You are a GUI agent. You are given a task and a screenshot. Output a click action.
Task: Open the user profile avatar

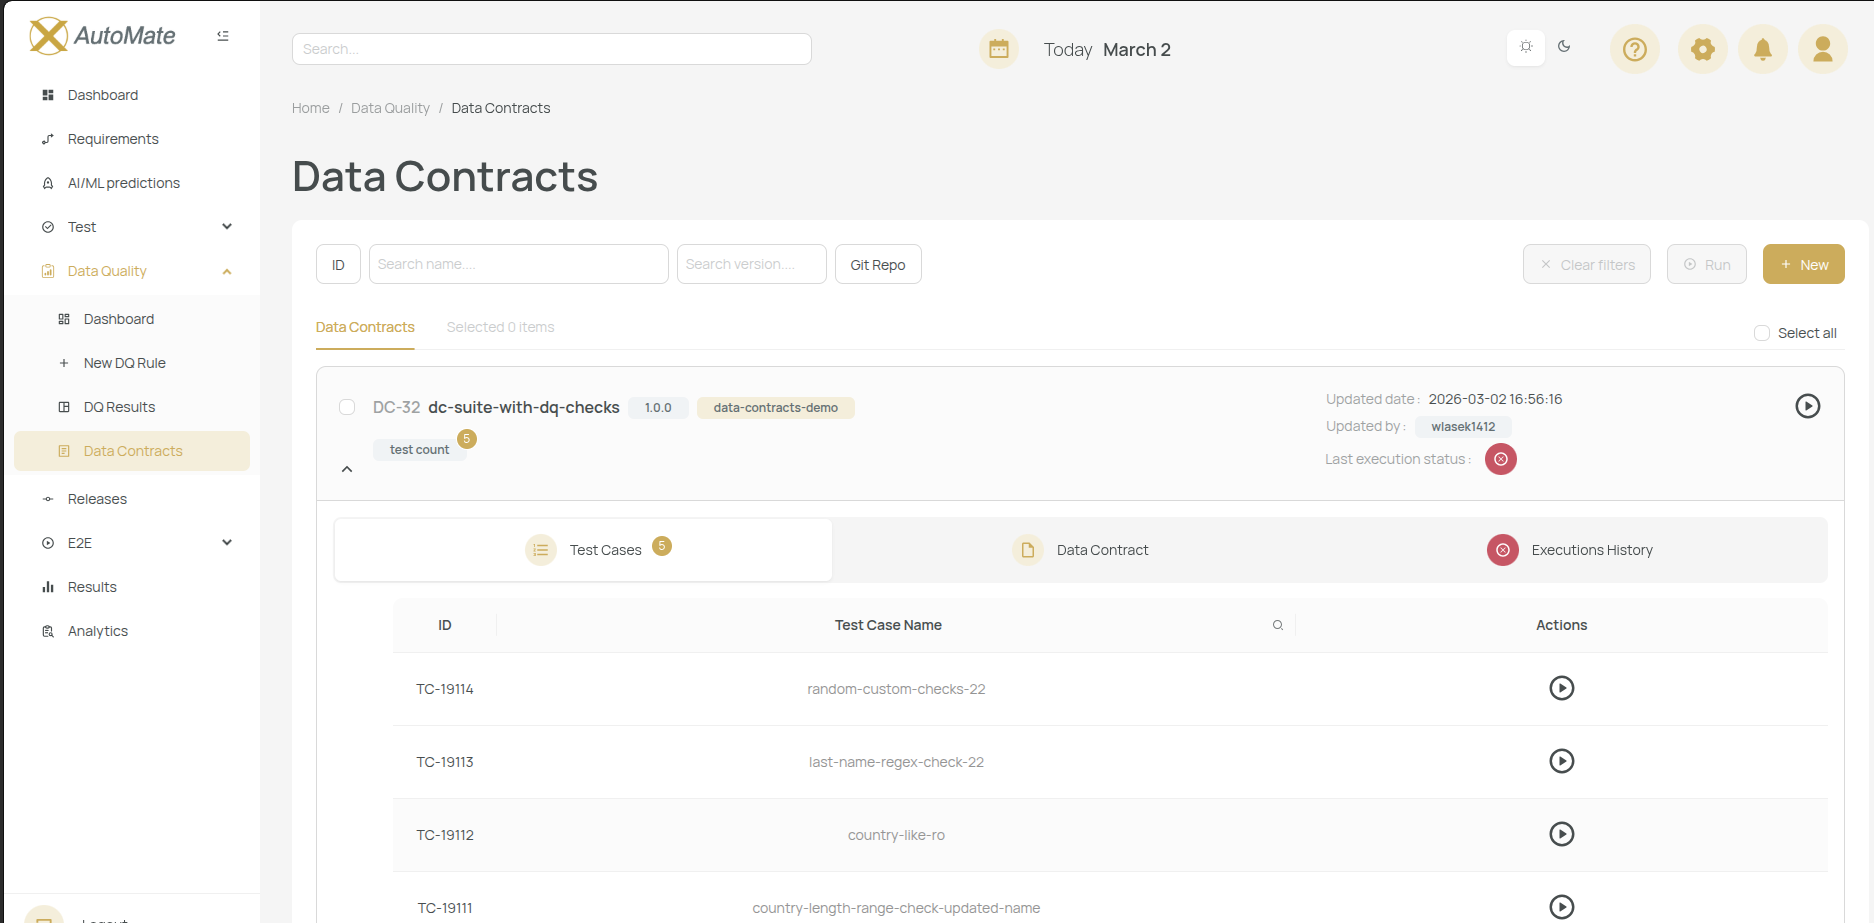pos(1822,49)
